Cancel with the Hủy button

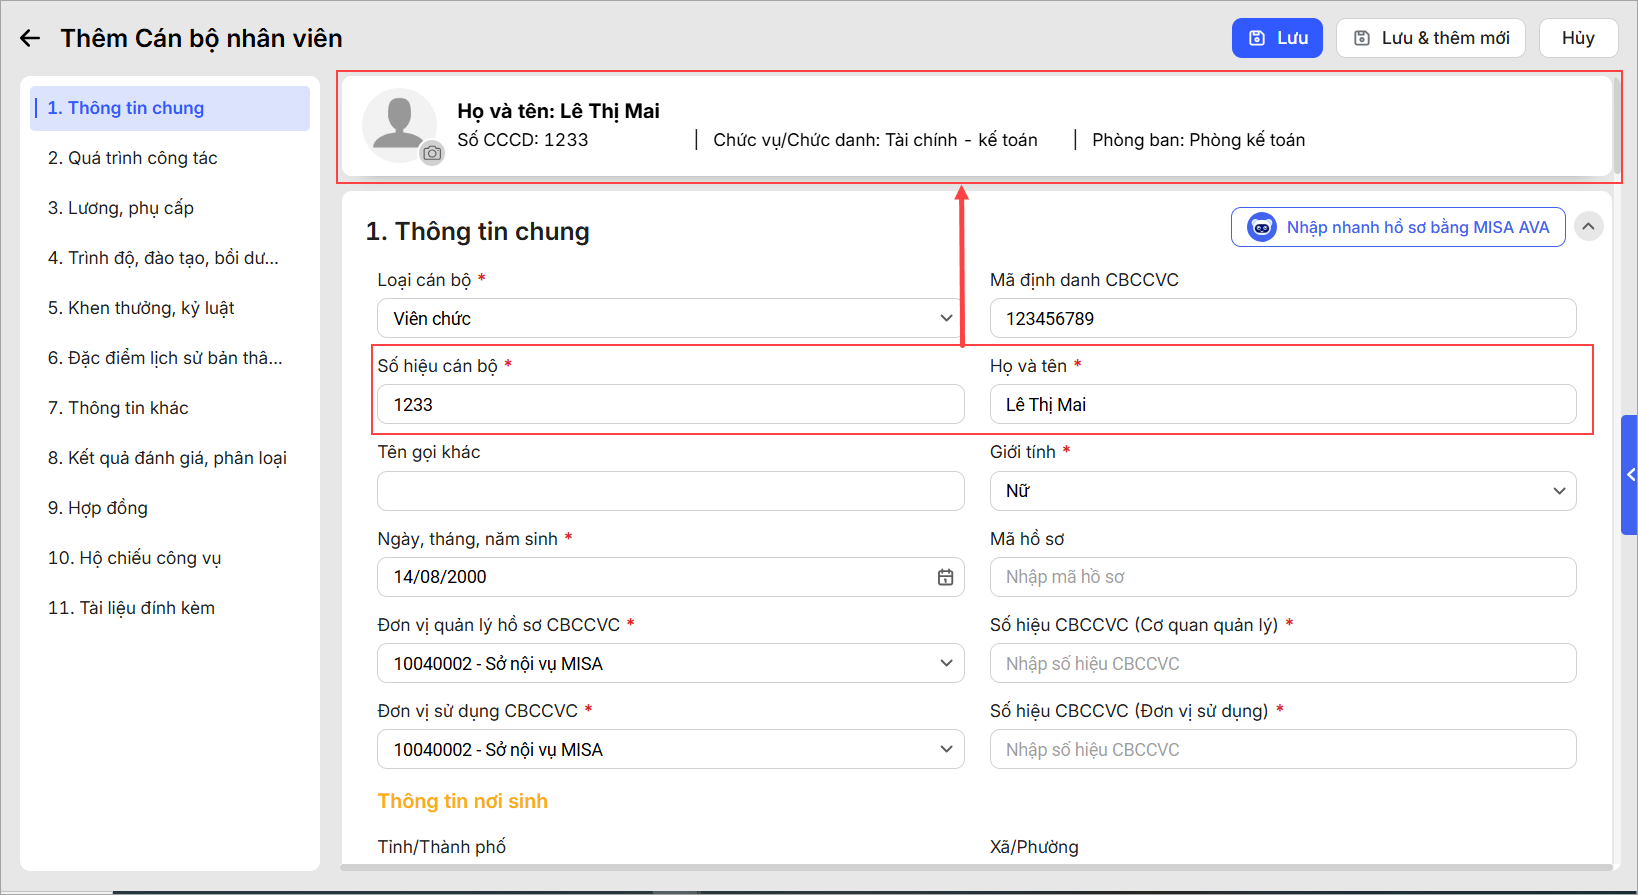point(1577,38)
